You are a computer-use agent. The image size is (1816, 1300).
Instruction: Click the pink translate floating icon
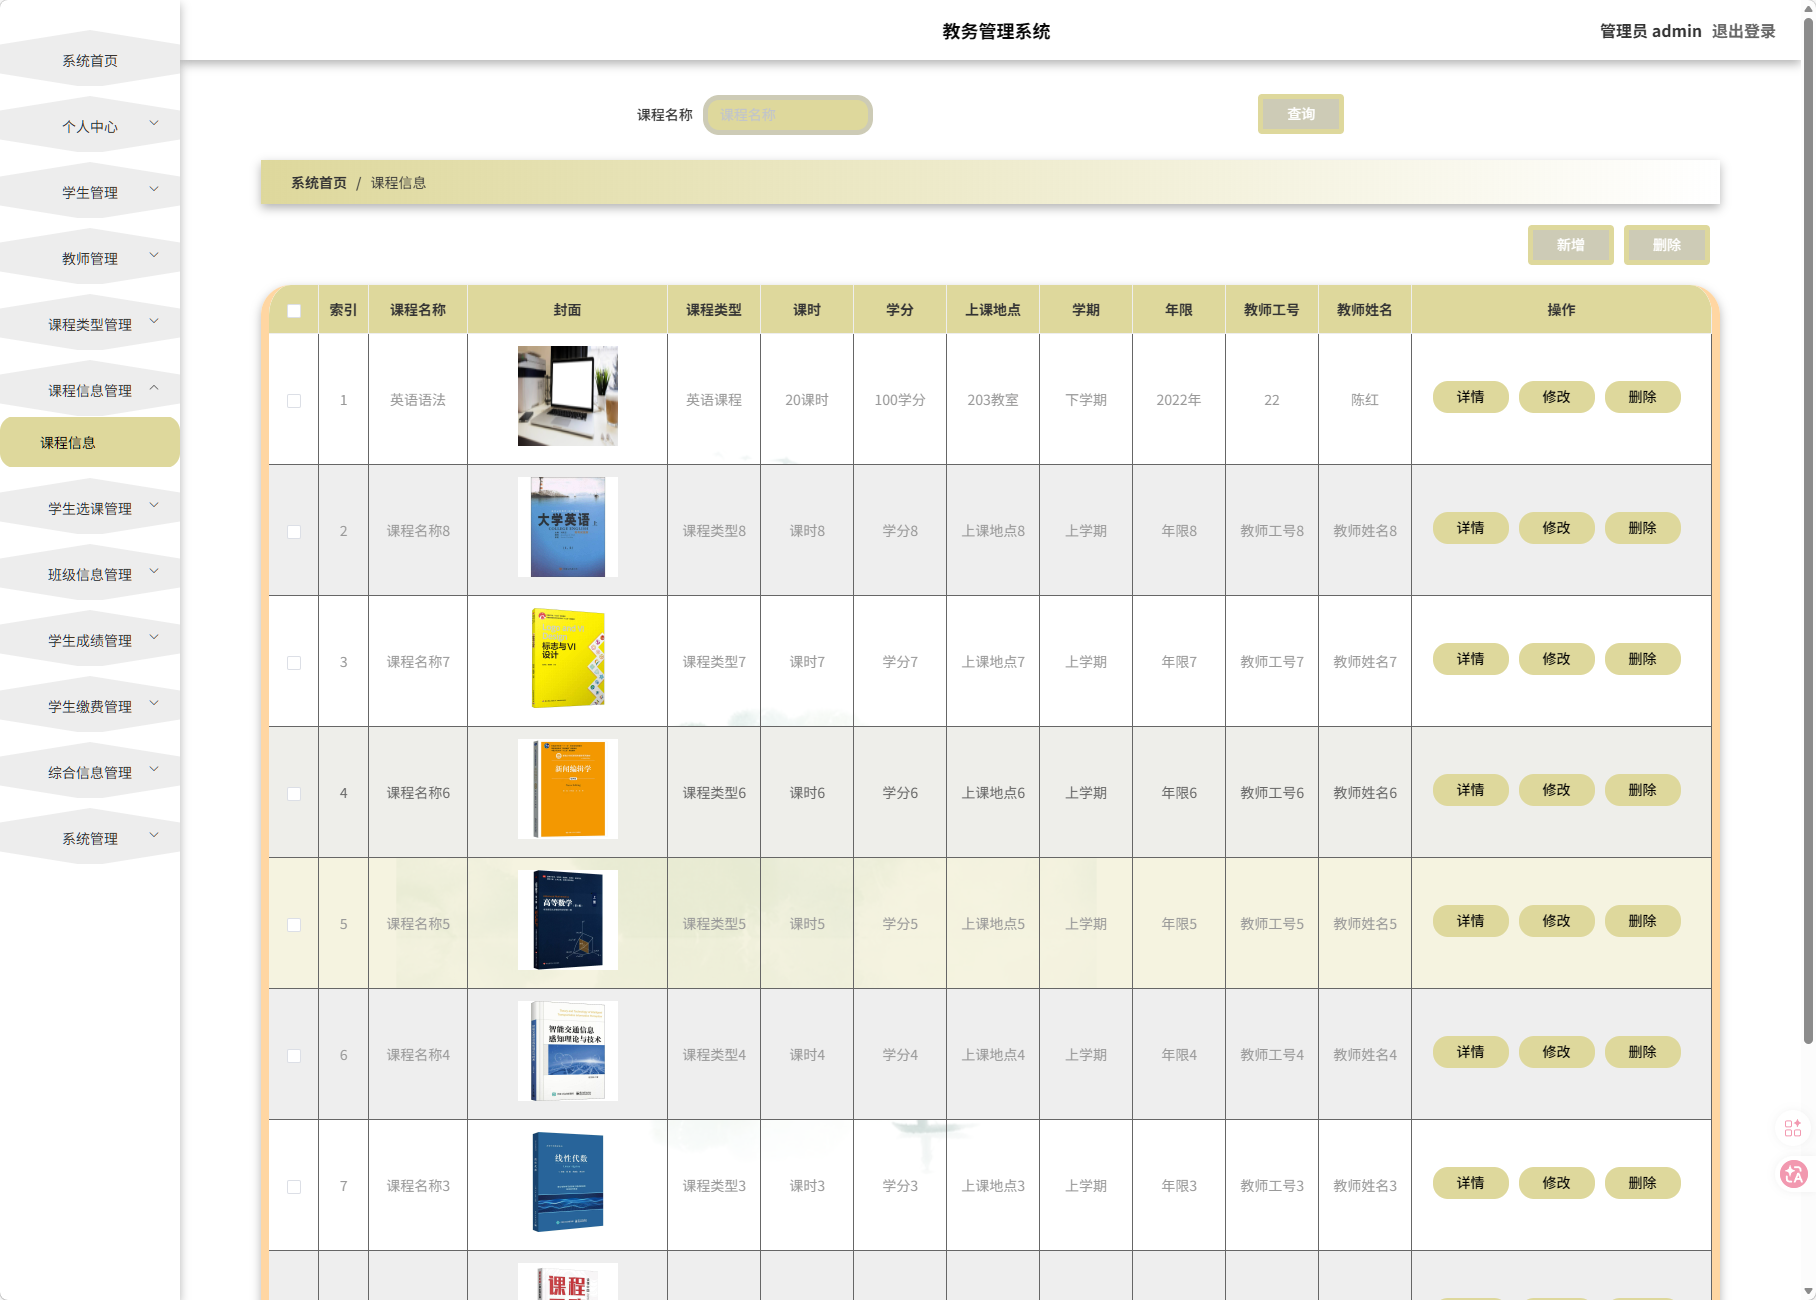(1793, 1174)
